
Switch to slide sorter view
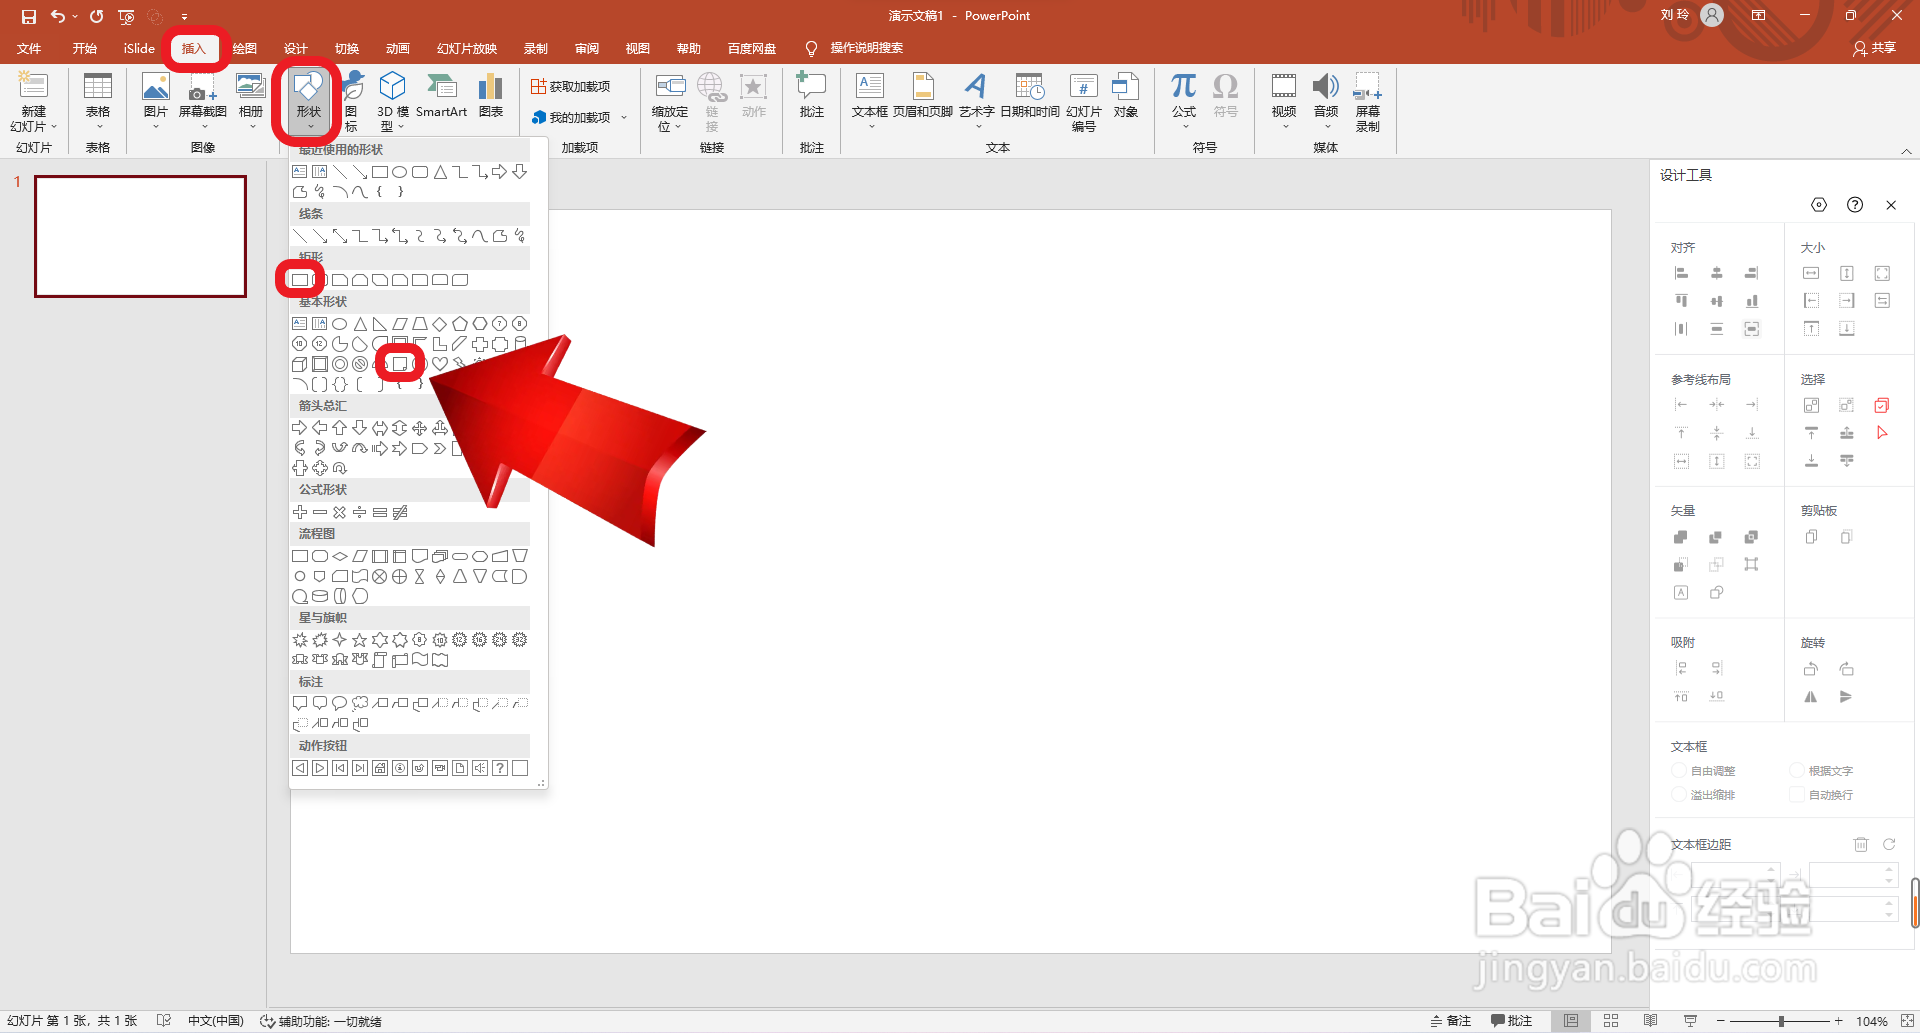1611,1020
